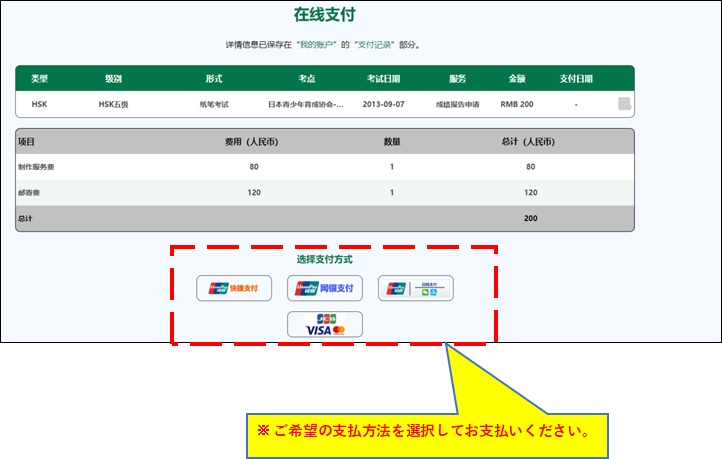Select the truncated 日本青少年育成协会 test center cell
This screenshot has width=722, height=459.
pyautogui.click(x=306, y=104)
